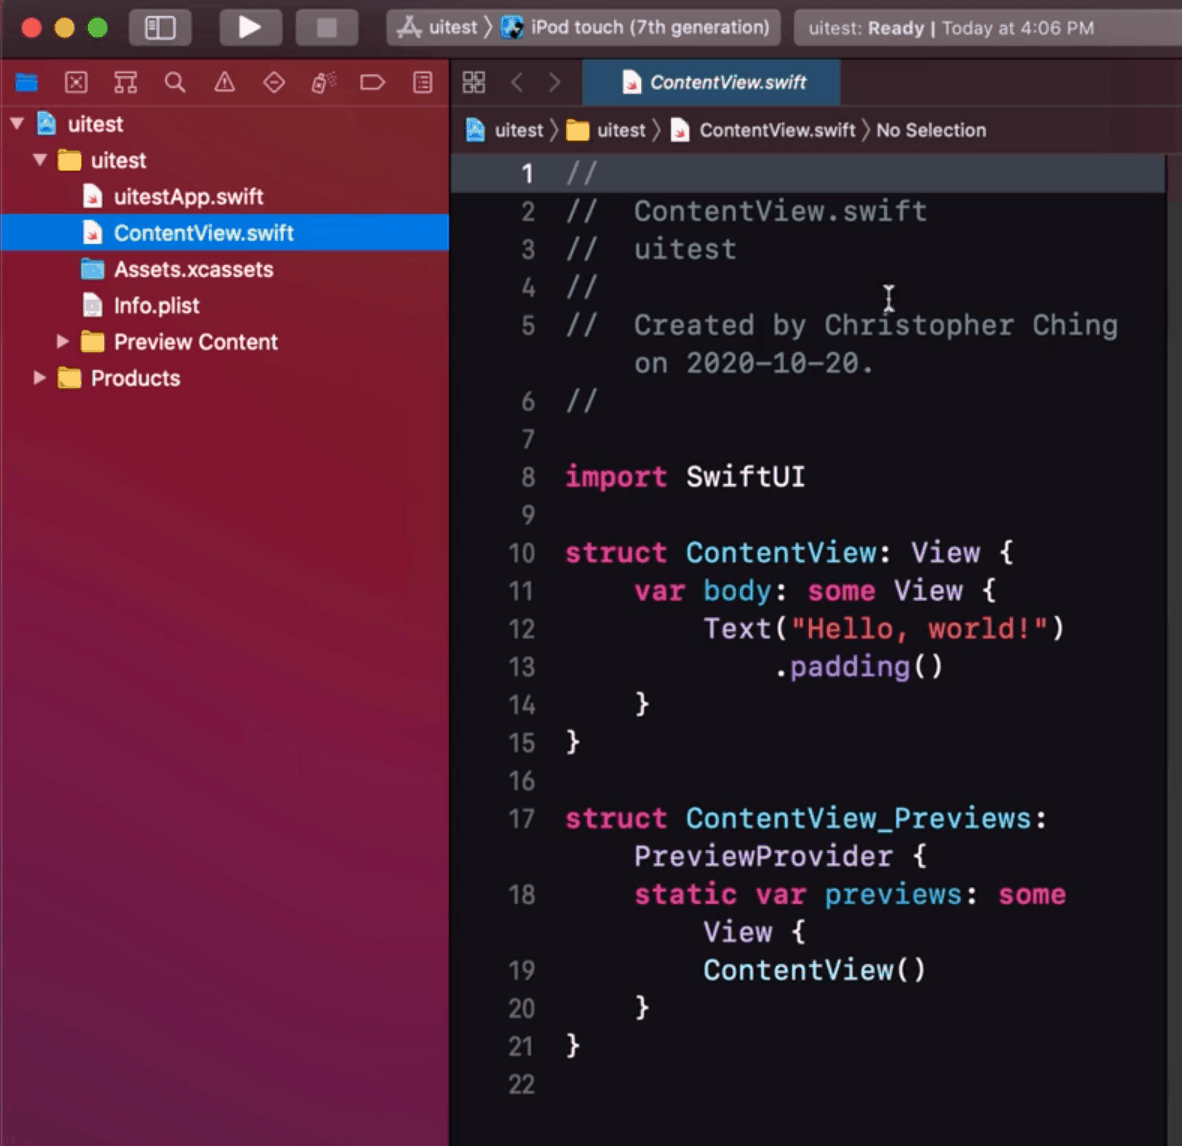The width and height of the screenshot is (1182, 1146).
Task: Open the related items grid icon
Action: (473, 82)
